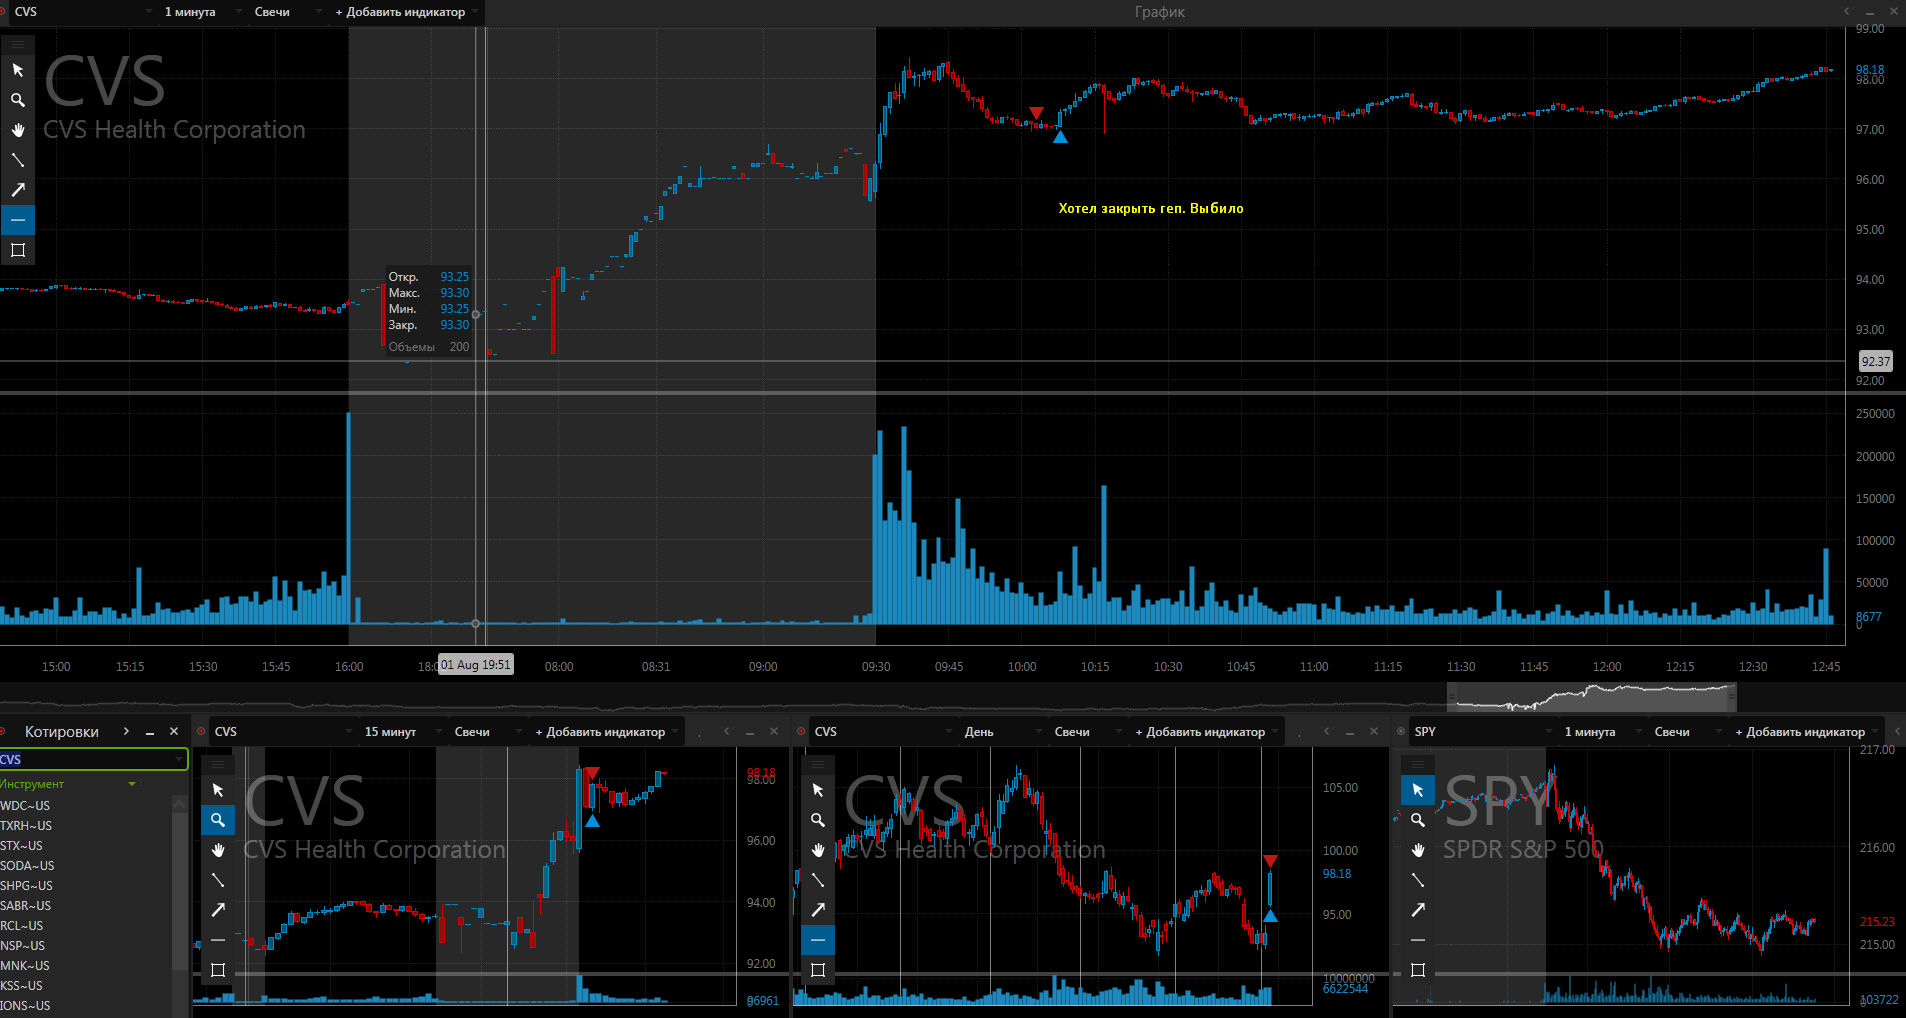
Task: Select the arrow drawing tool in main chart
Action: 18,190
